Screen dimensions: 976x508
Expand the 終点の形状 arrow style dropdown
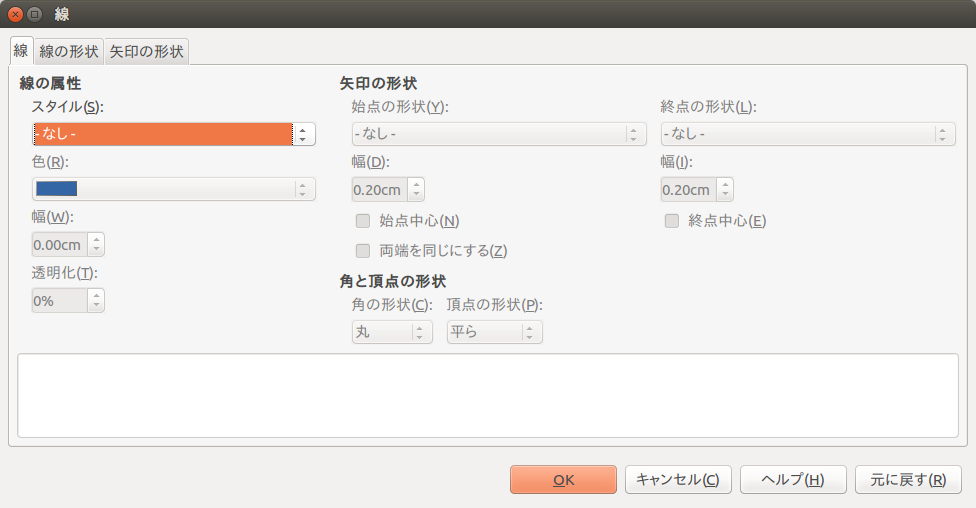point(808,134)
